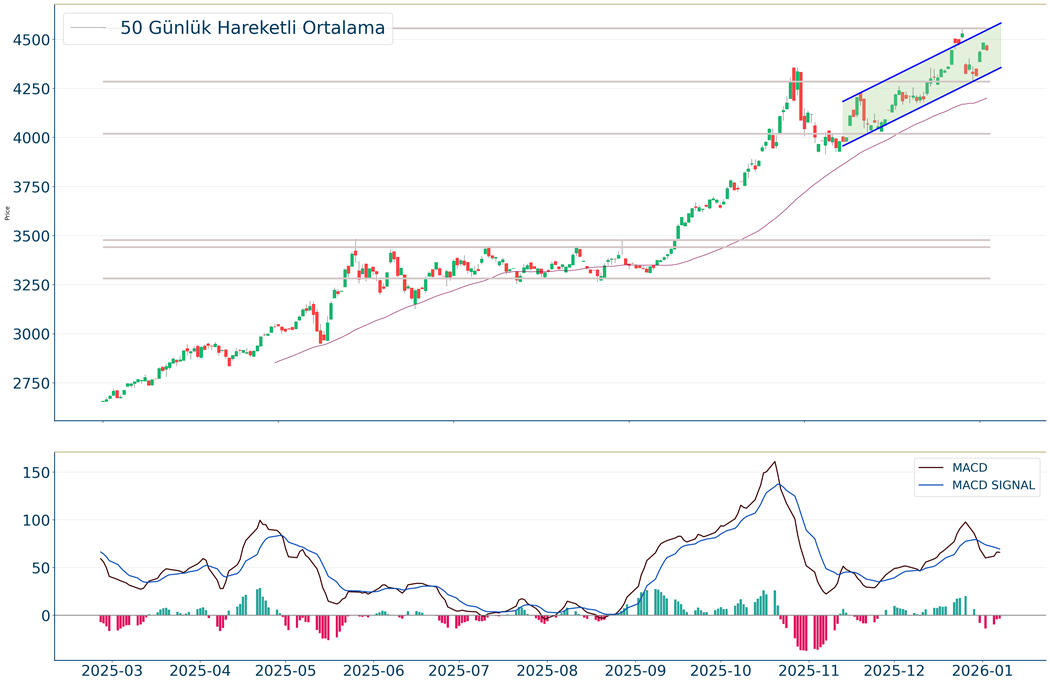Click the MACD line peak above 150
Viewport: 1050px width, 683px height.
[x=775, y=462]
